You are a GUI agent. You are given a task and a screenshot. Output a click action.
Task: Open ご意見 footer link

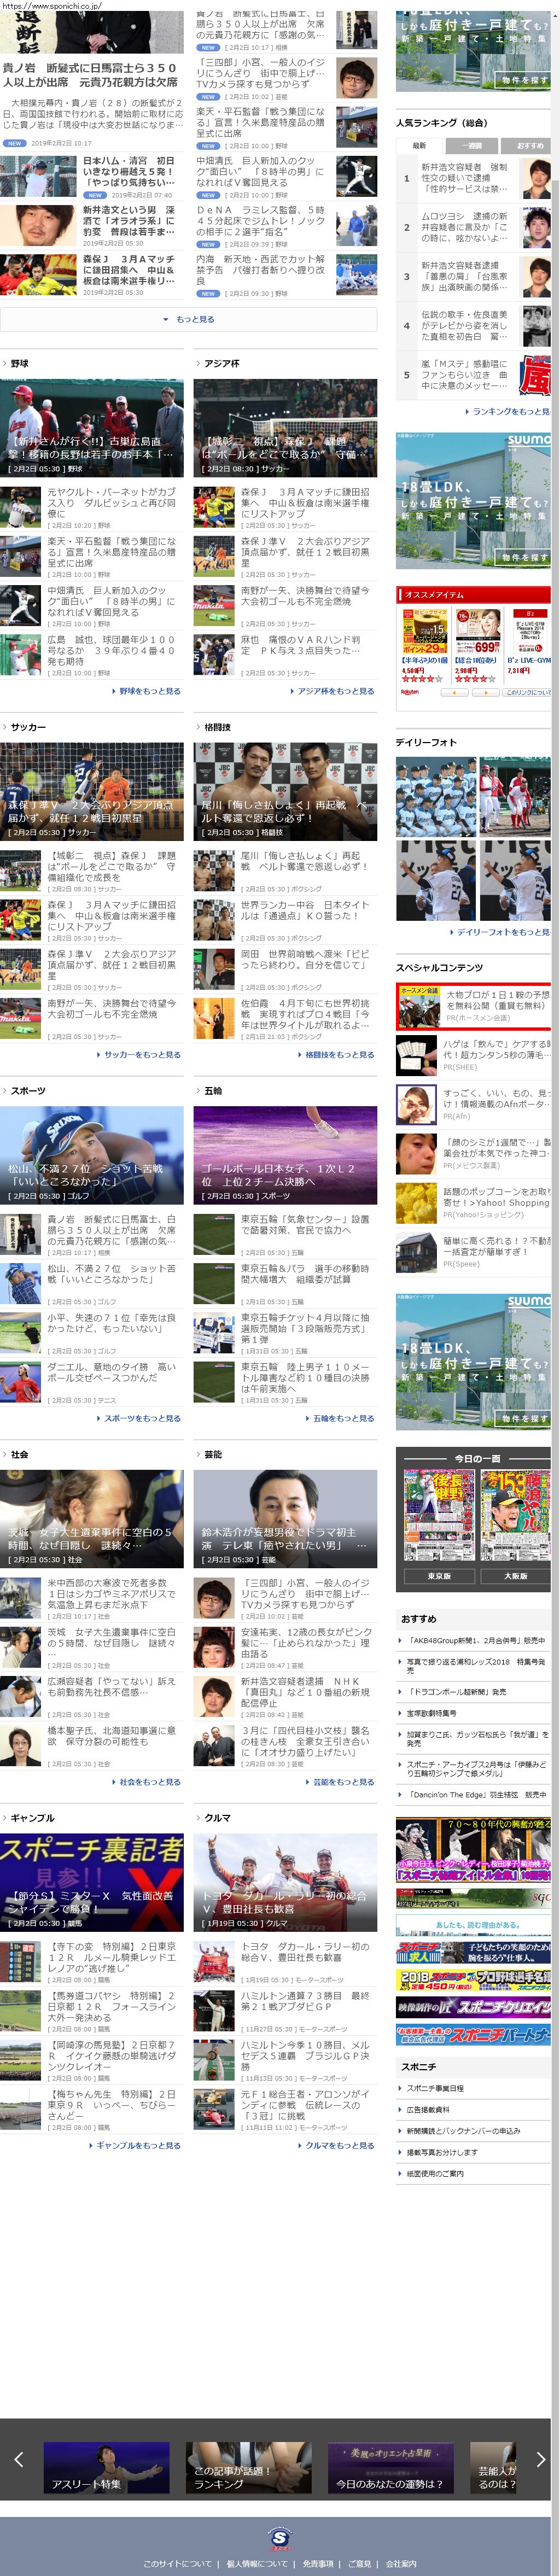pyautogui.click(x=359, y=2563)
